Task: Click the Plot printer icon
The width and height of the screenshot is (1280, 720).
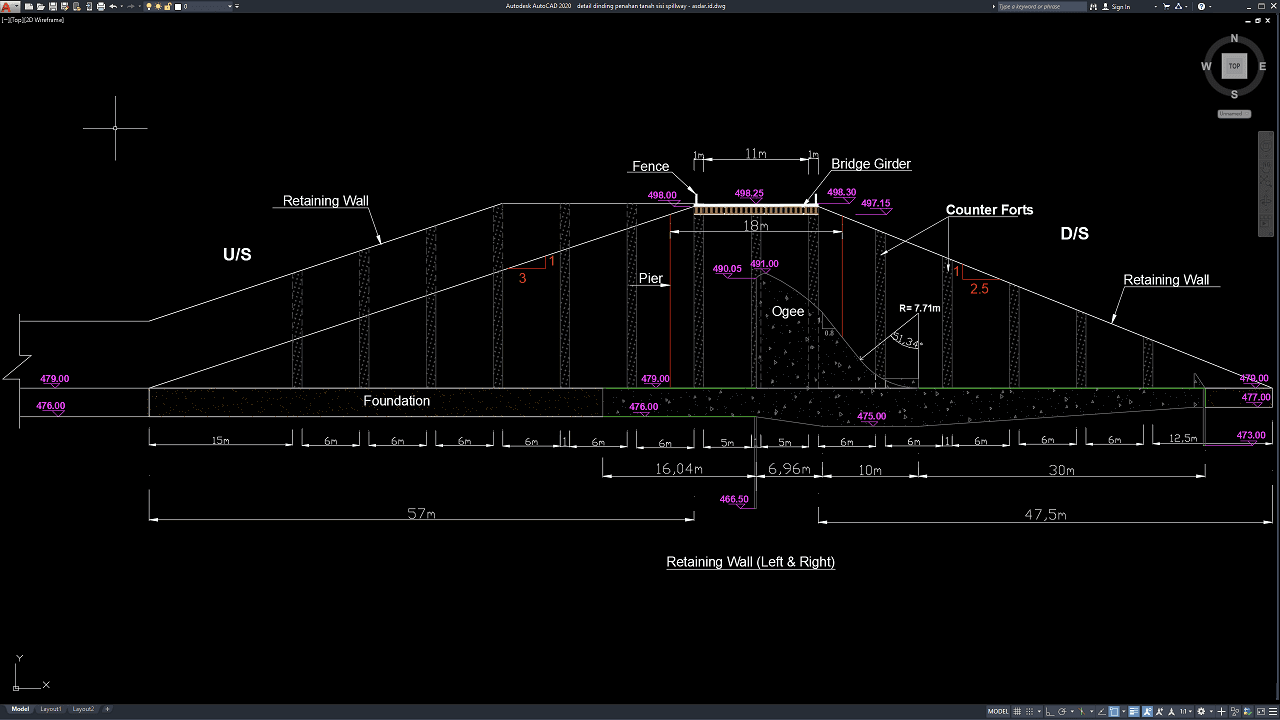Action: [x=99, y=6]
